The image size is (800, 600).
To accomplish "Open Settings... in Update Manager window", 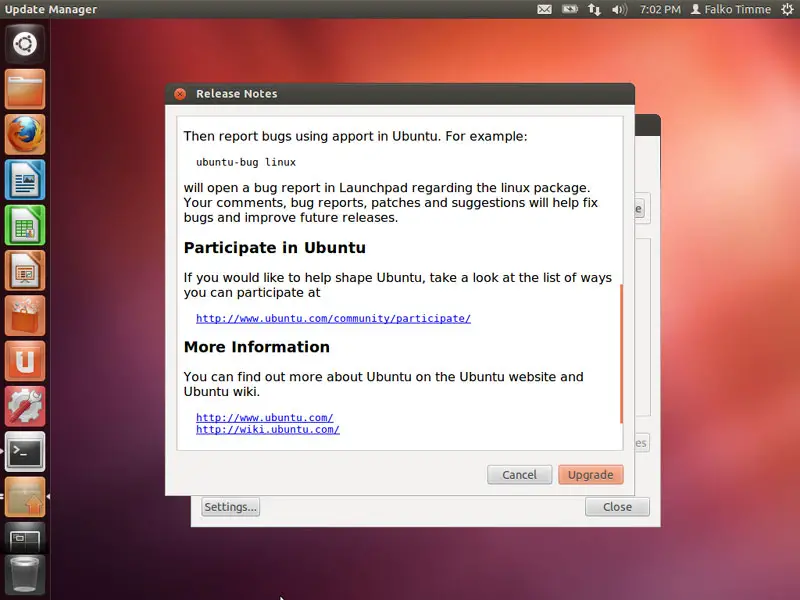I will pyautogui.click(x=230, y=507).
